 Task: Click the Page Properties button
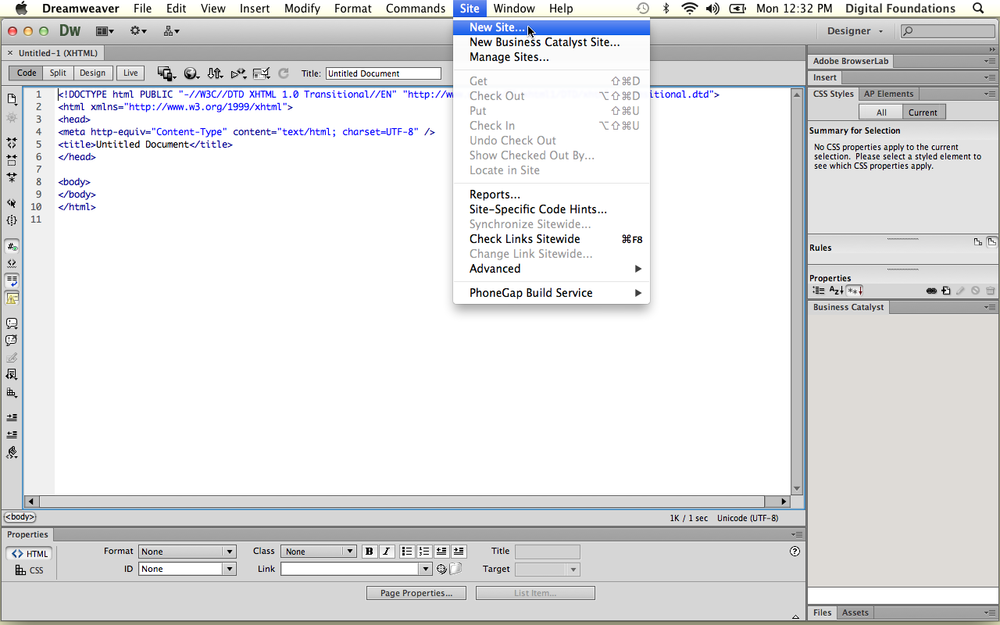click(416, 592)
